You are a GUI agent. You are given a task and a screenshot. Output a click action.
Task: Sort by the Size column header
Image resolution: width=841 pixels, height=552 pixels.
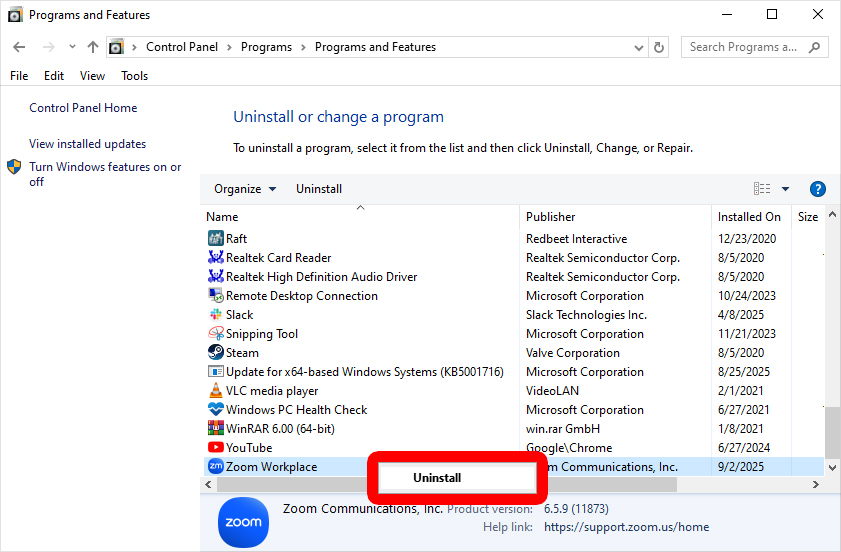pos(808,217)
